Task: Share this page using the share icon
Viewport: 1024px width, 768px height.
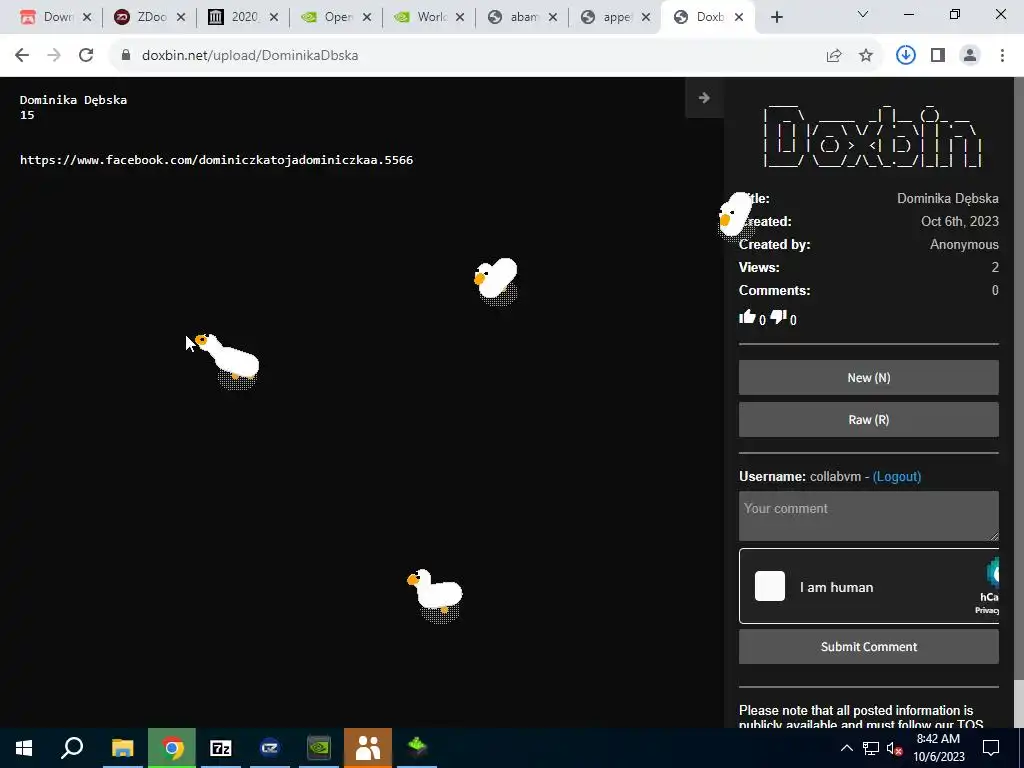Action: 834,56
